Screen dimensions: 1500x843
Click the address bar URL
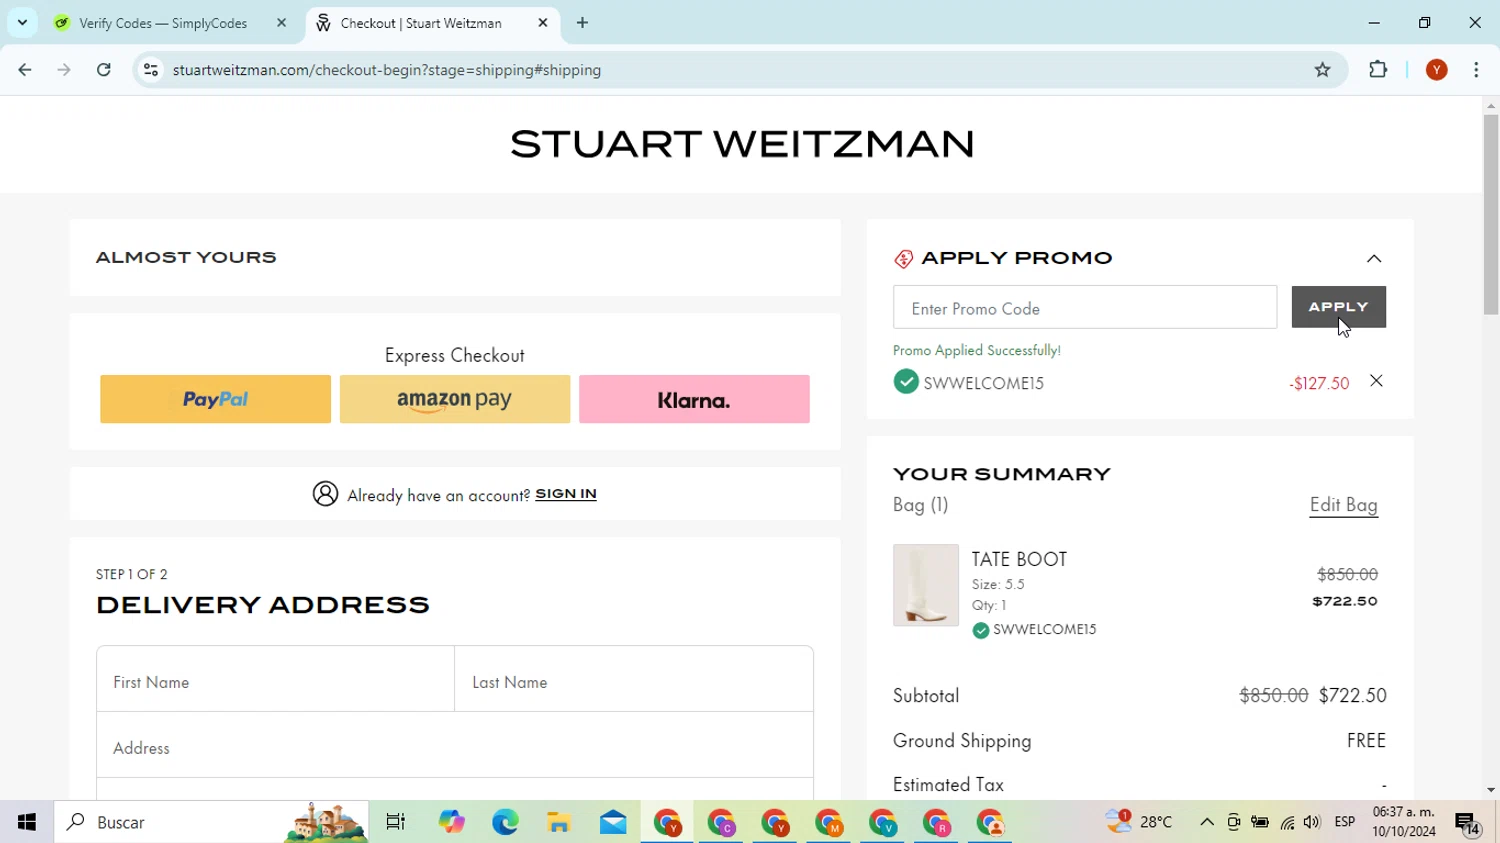click(387, 70)
